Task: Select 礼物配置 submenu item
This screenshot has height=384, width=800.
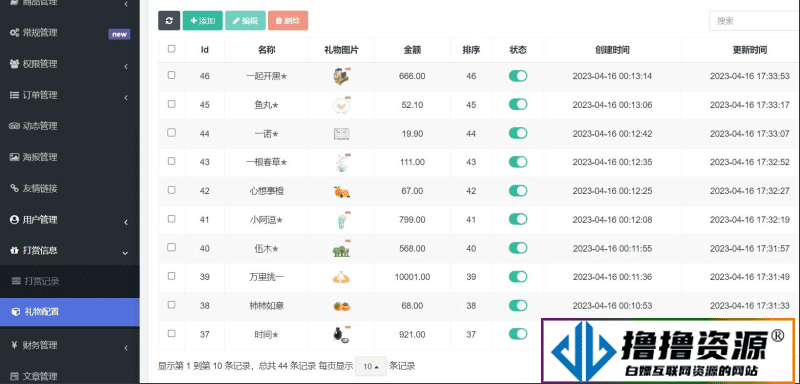Action: coord(69,312)
